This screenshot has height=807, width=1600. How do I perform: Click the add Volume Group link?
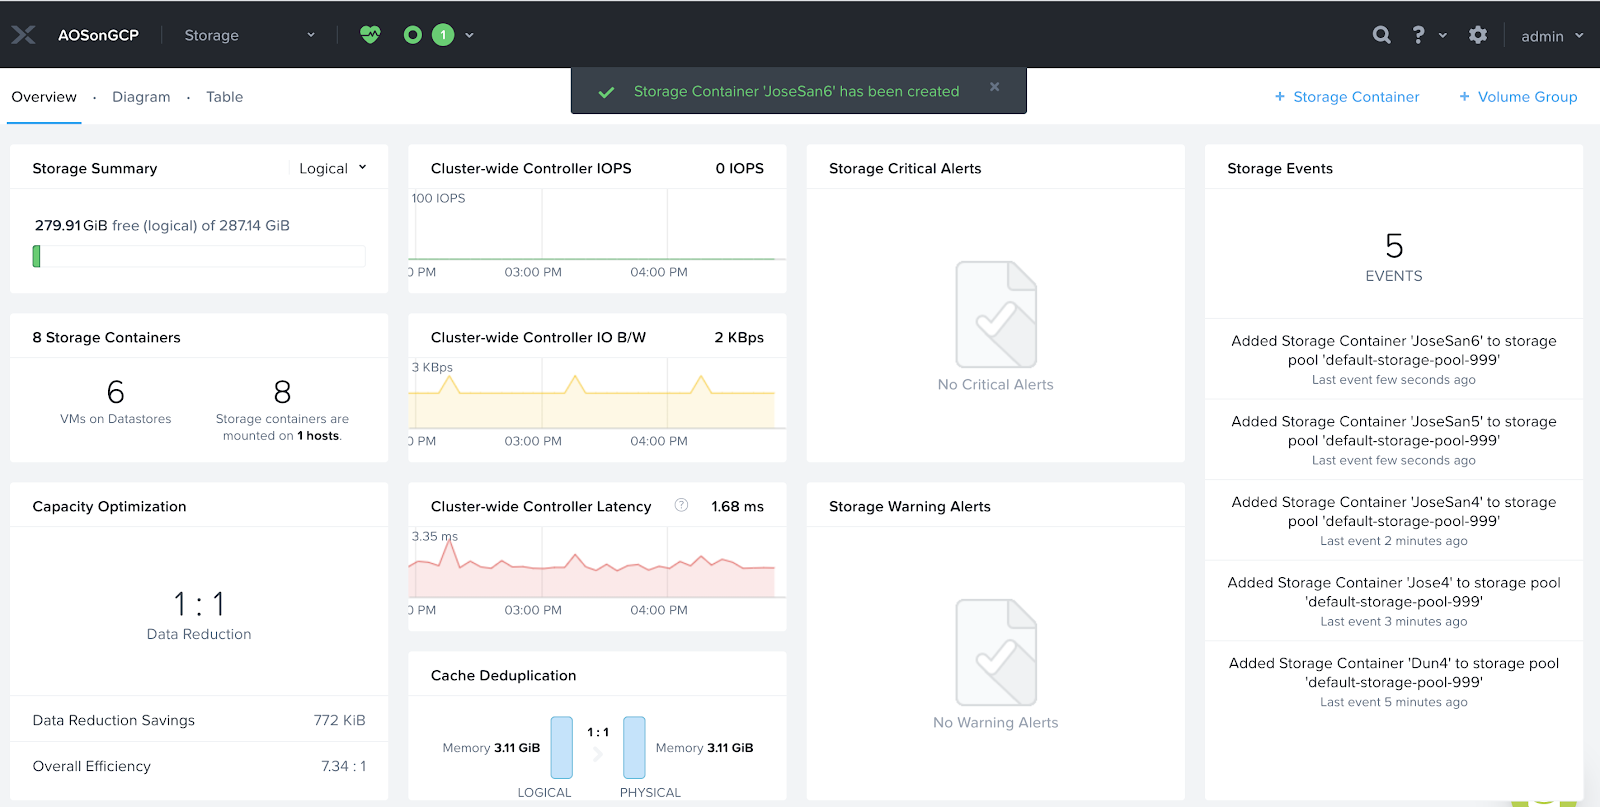coord(1517,97)
